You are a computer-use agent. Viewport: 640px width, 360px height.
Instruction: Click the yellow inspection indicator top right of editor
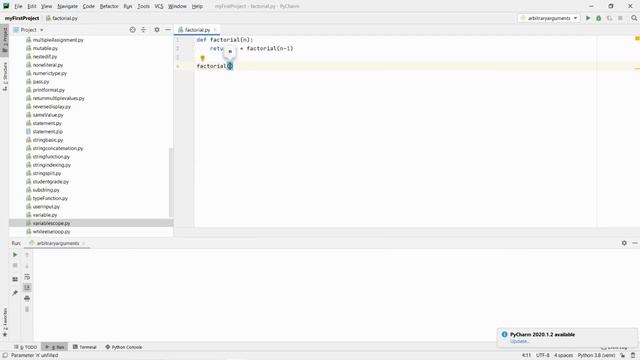pos(637,38)
